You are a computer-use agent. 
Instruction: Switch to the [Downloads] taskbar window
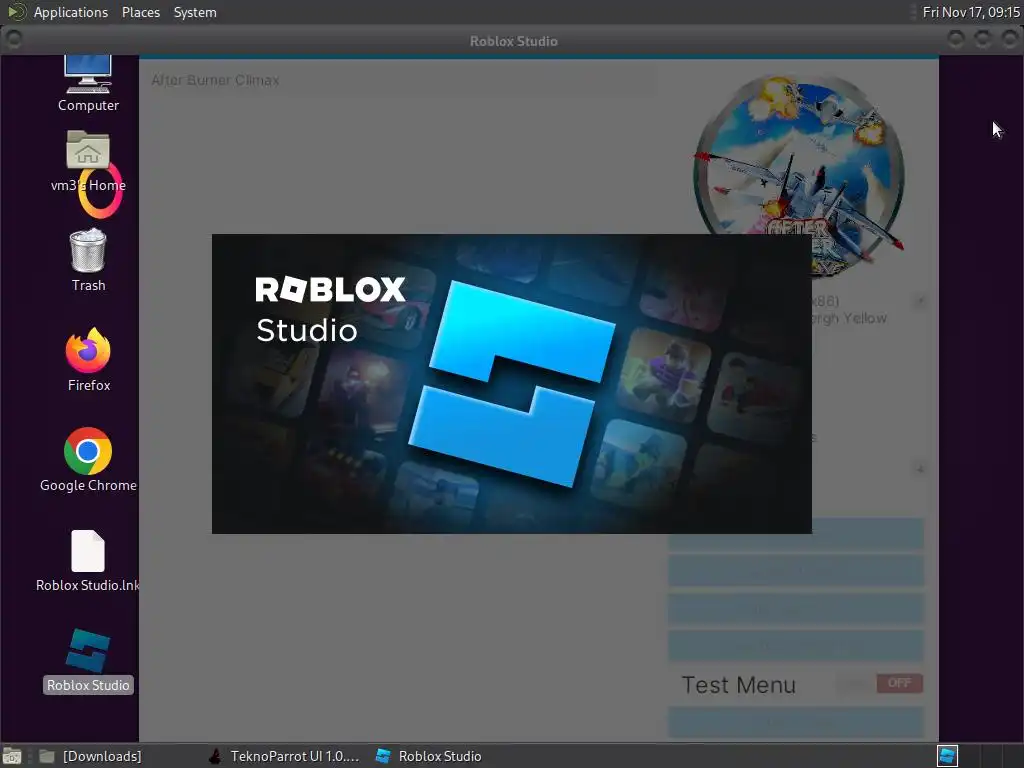pos(91,756)
